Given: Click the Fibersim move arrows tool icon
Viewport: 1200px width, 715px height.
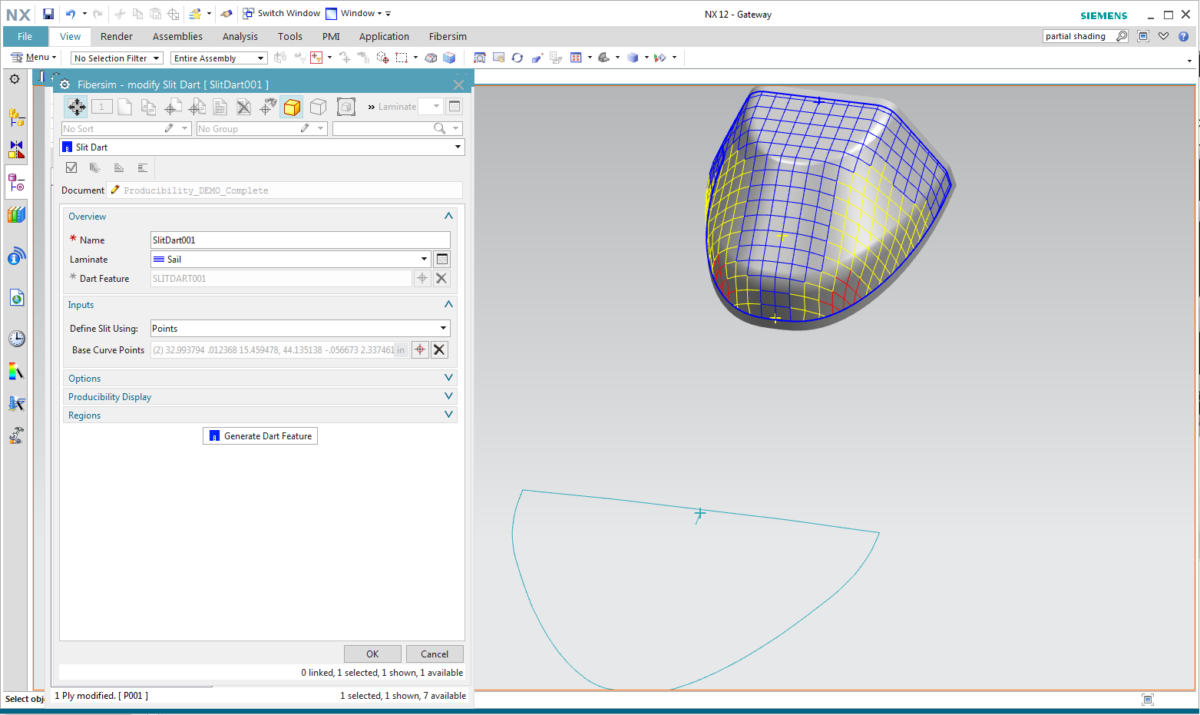Looking at the screenshot, I should (76, 107).
